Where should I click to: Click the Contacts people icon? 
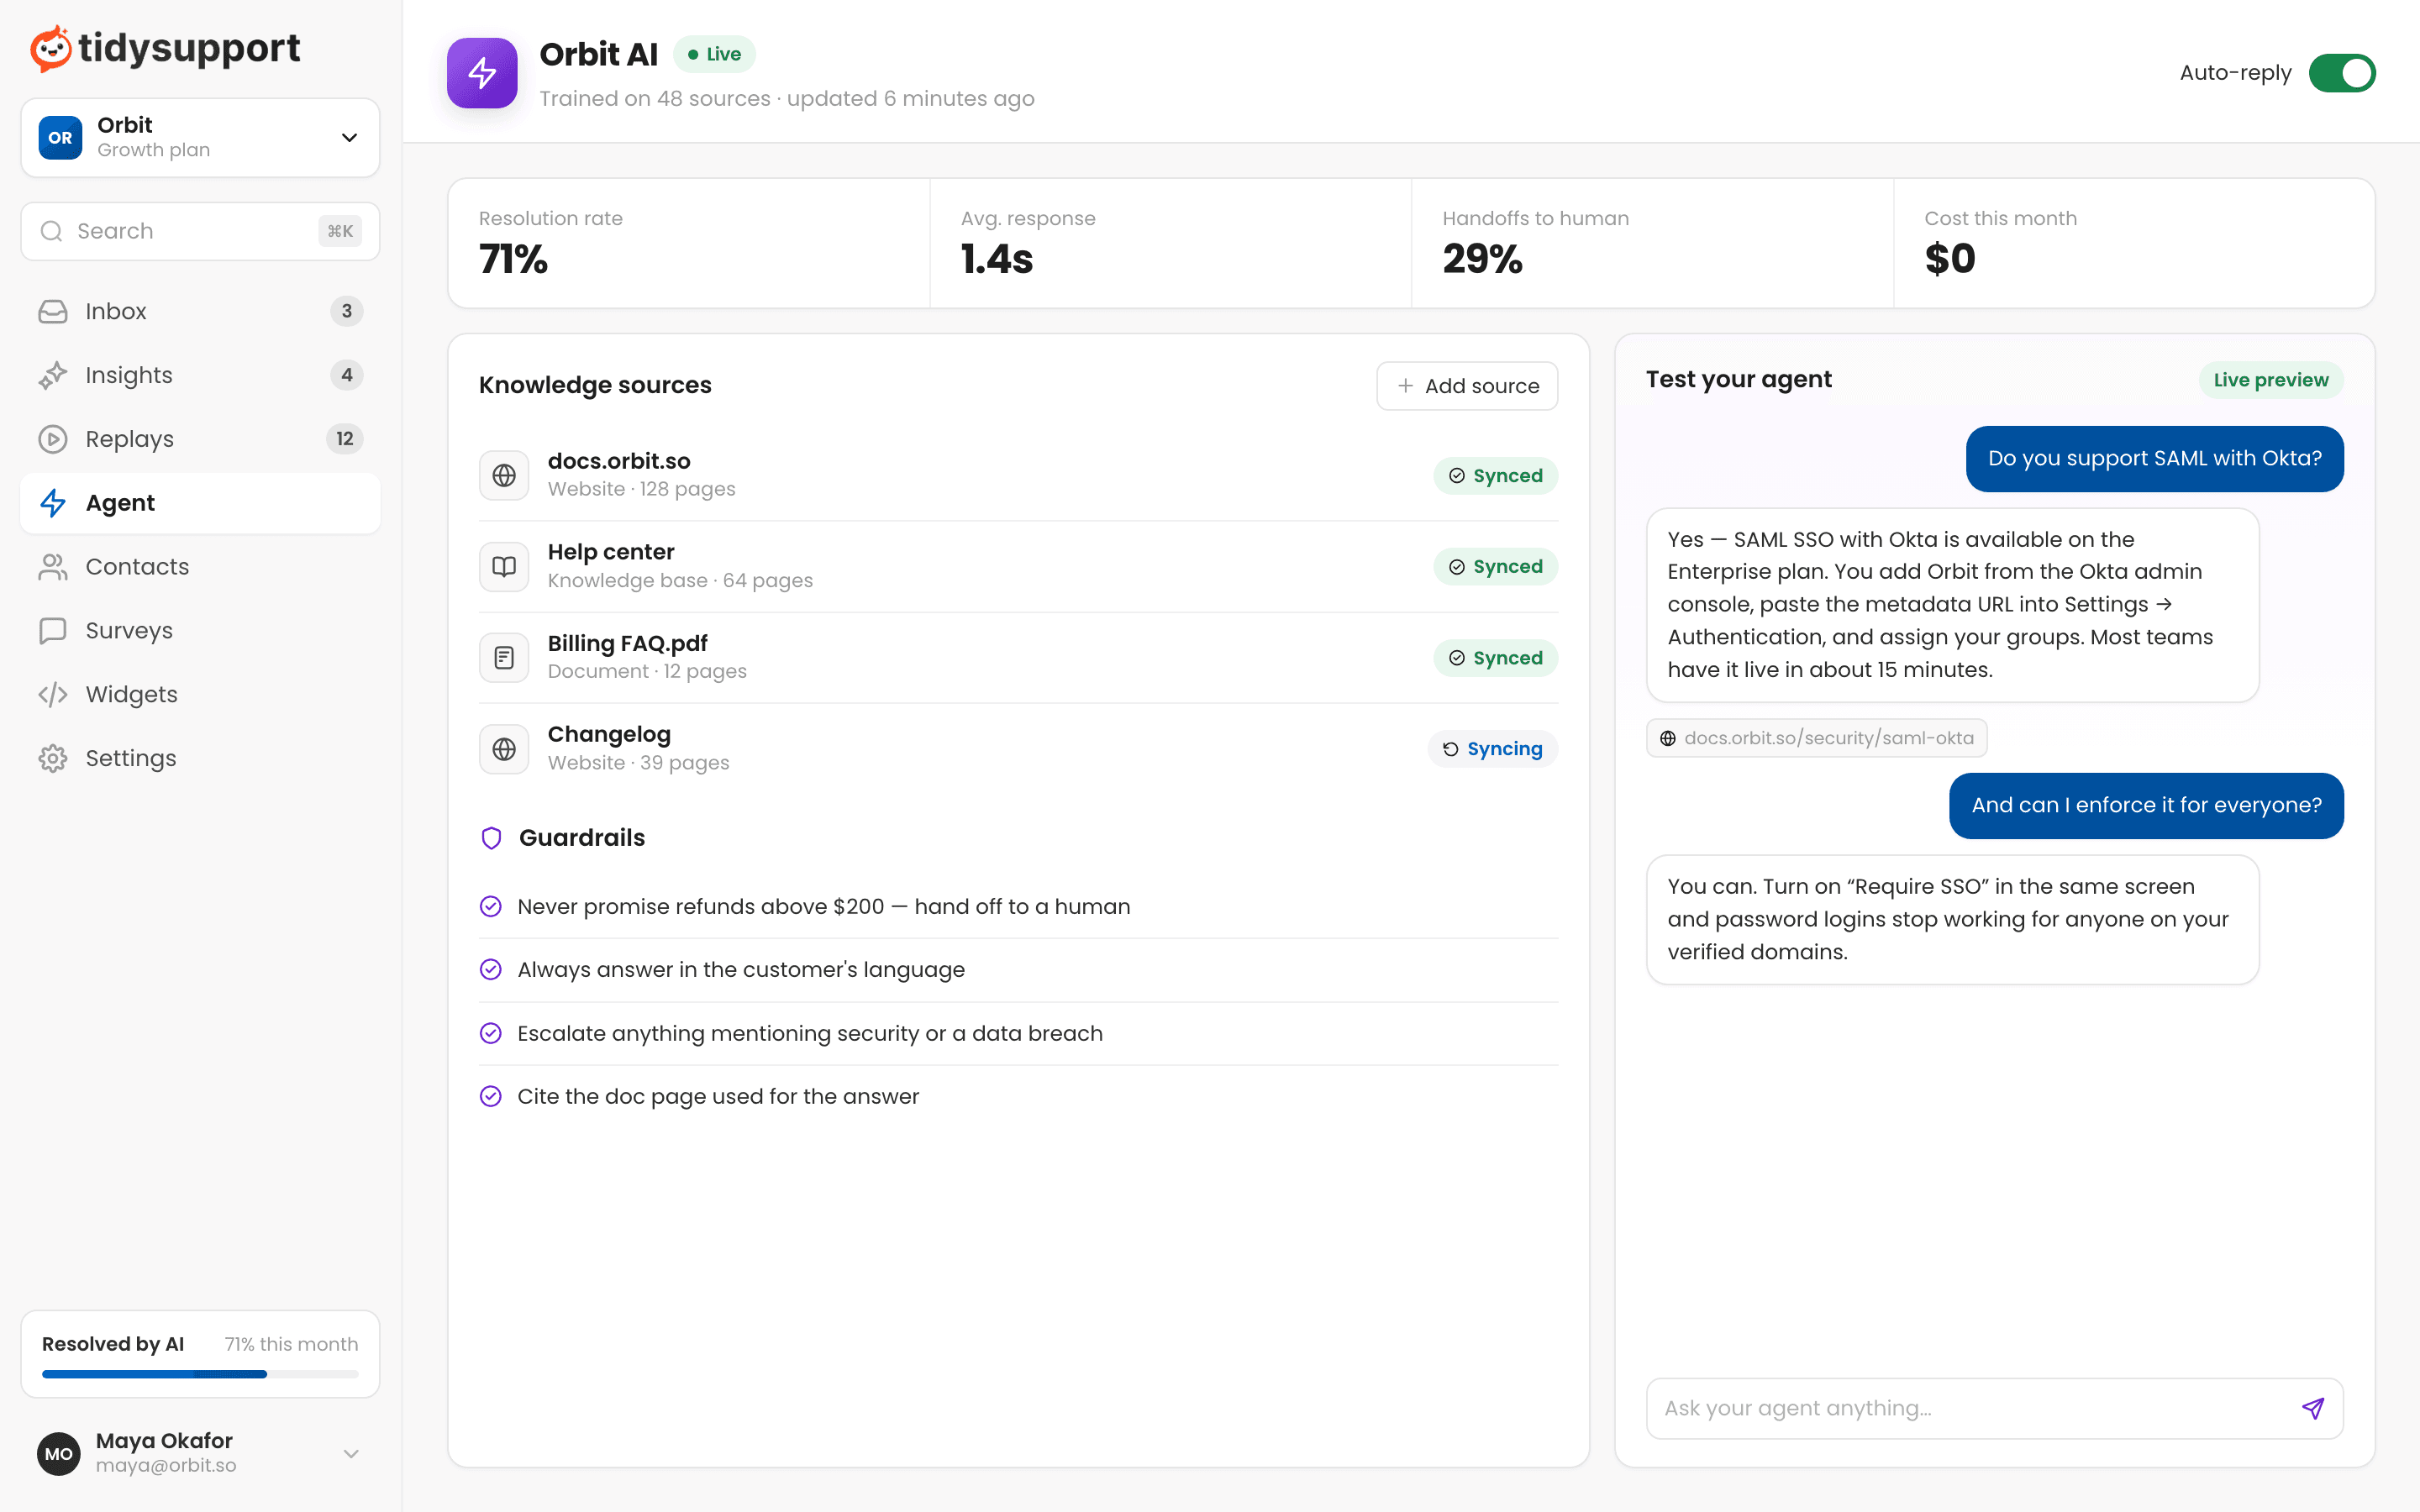(x=53, y=567)
